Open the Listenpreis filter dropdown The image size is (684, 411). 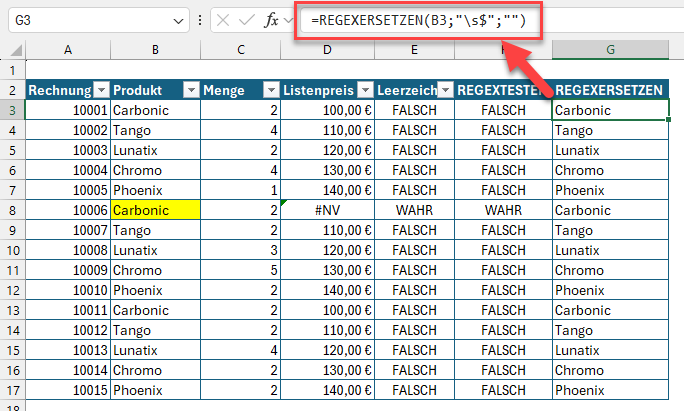365,91
